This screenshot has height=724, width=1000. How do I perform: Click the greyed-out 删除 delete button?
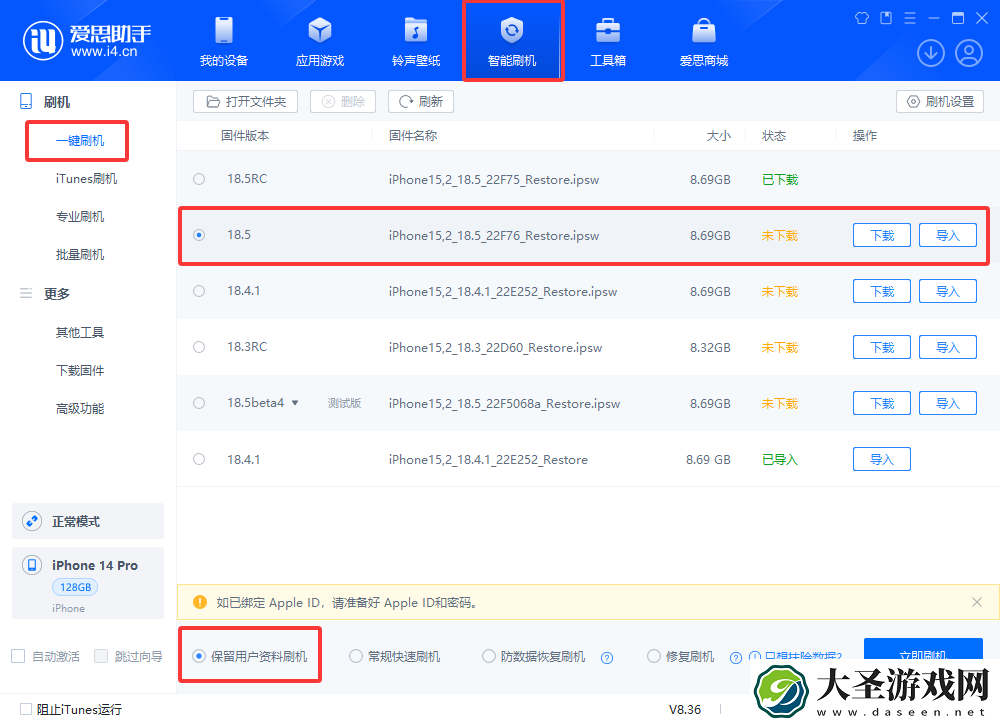(343, 101)
